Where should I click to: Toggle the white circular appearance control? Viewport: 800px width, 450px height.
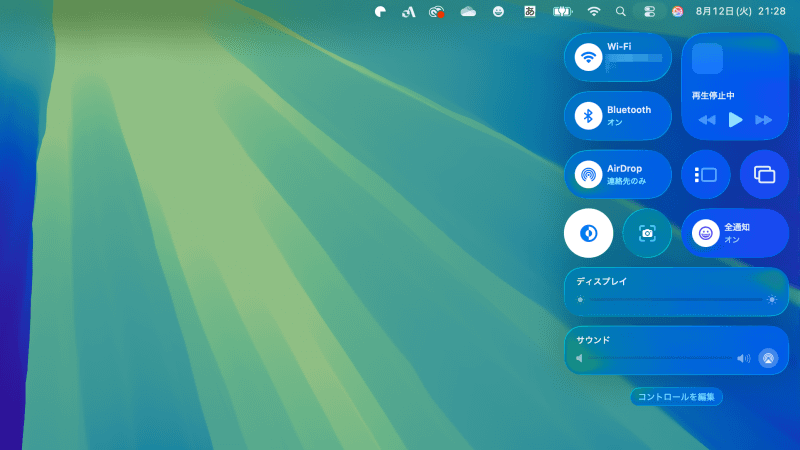click(588, 233)
